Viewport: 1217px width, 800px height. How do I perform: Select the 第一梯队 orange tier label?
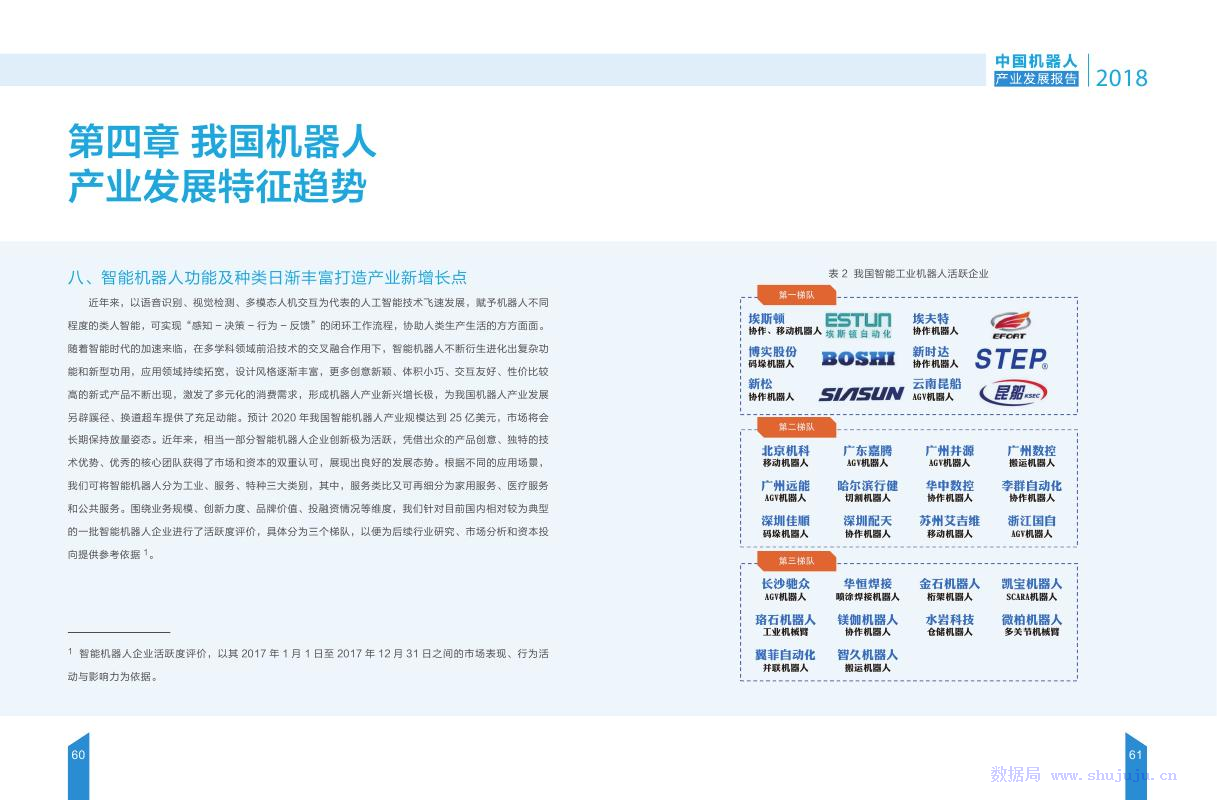tap(797, 295)
